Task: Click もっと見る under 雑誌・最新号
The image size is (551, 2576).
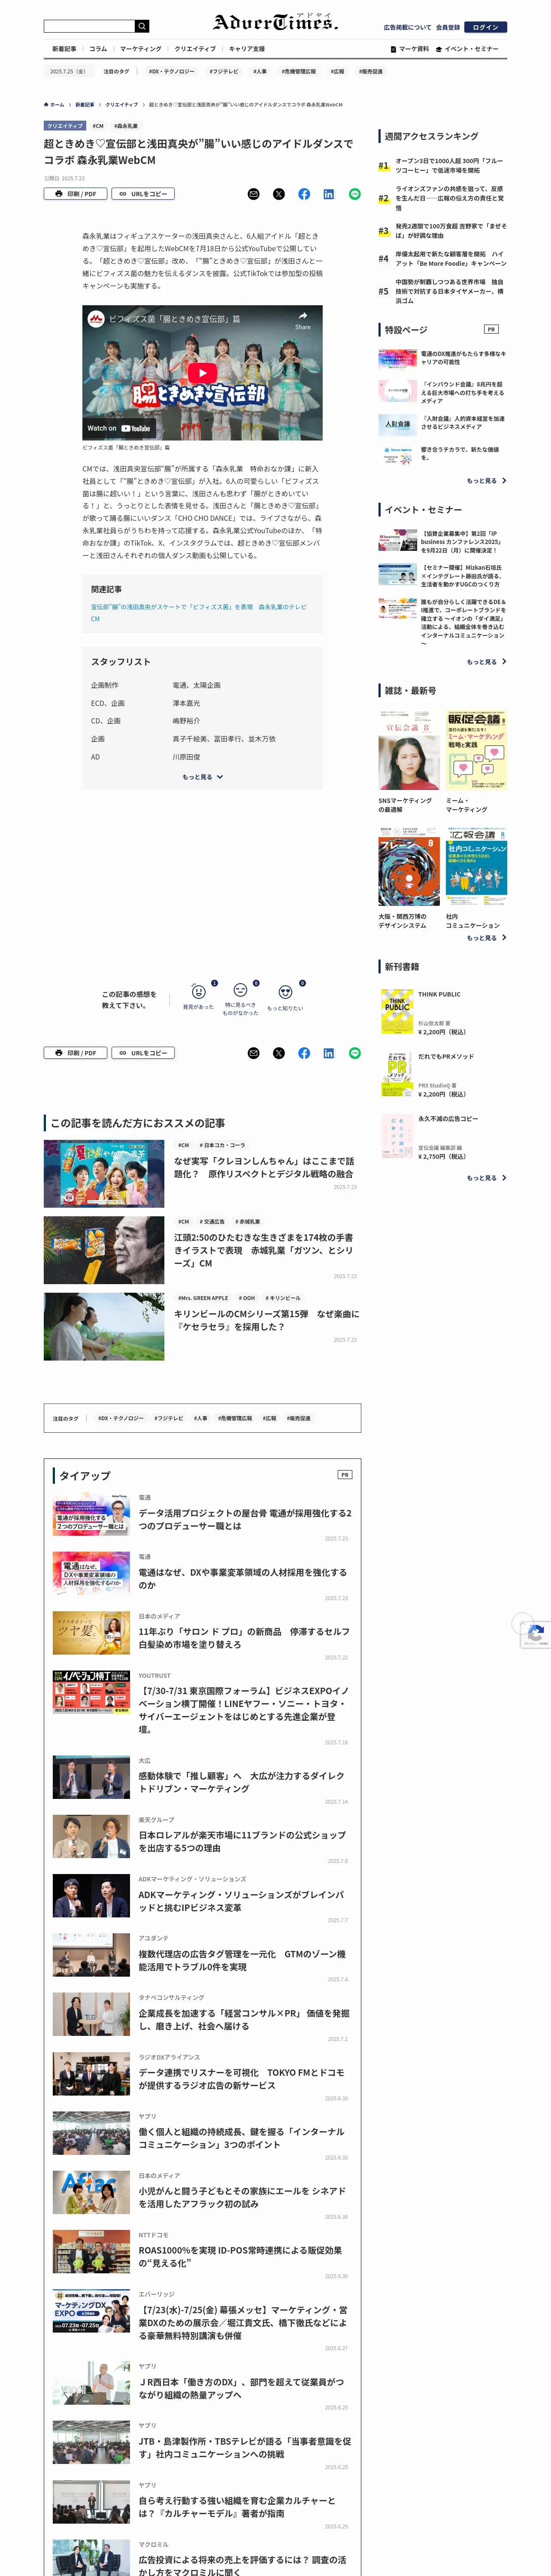Action: (x=487, y=938)
